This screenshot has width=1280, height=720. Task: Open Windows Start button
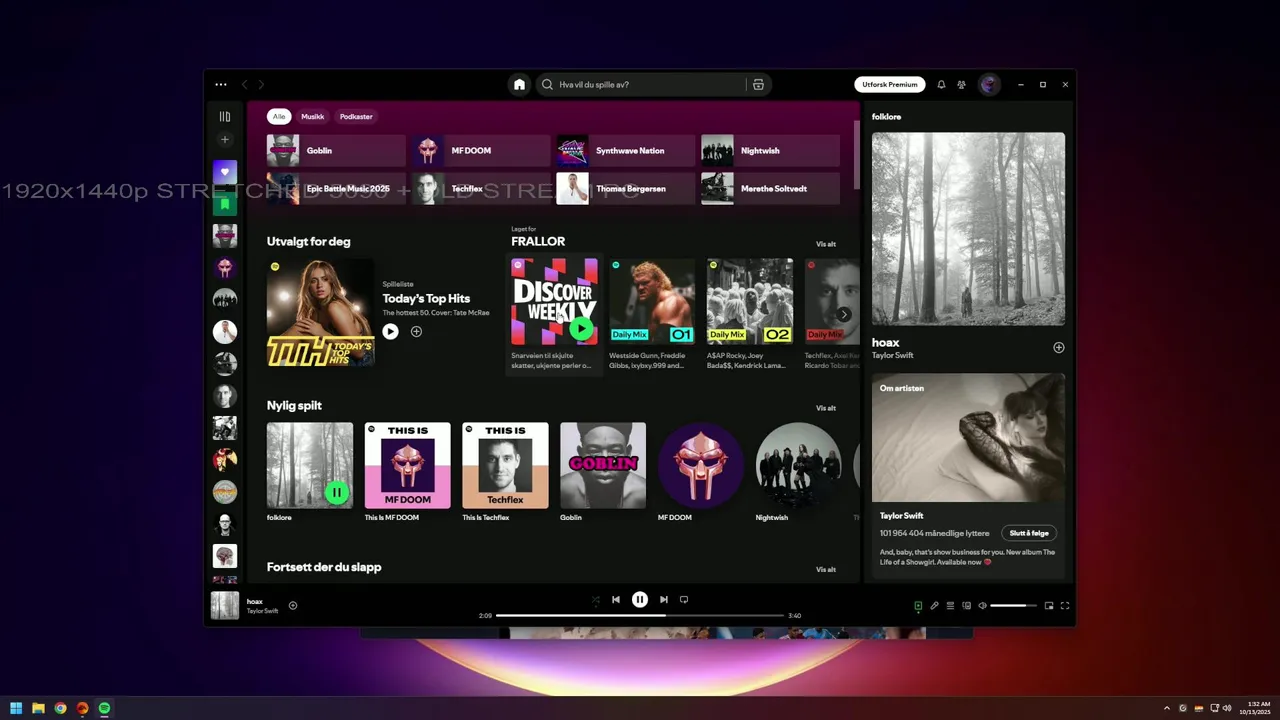16,708
